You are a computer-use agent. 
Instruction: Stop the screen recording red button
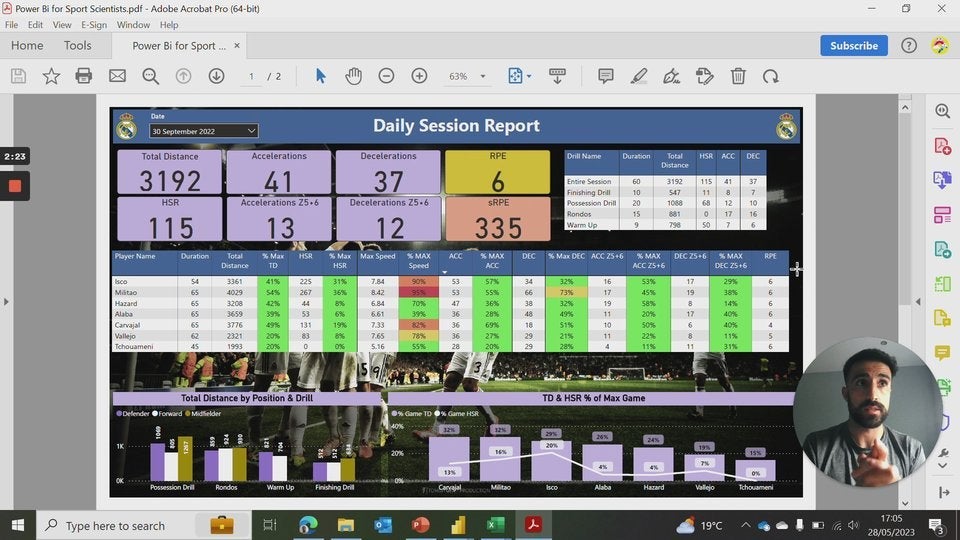pos(15,186)
